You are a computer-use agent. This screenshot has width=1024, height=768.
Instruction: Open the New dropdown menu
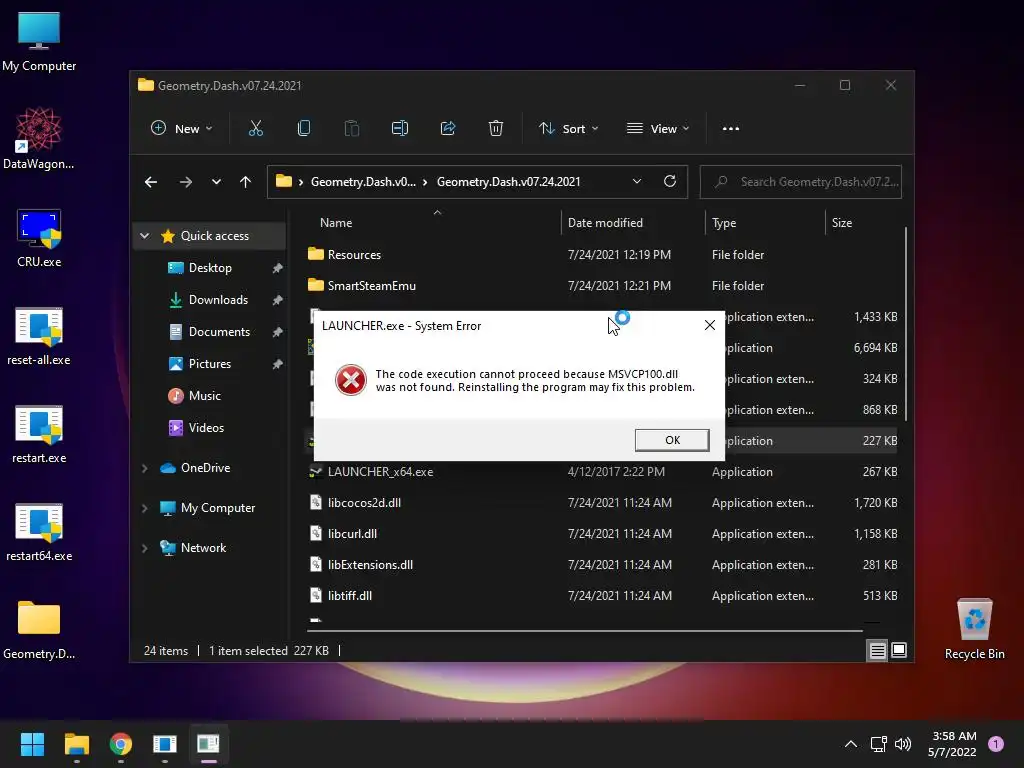(x=182, y=129)
